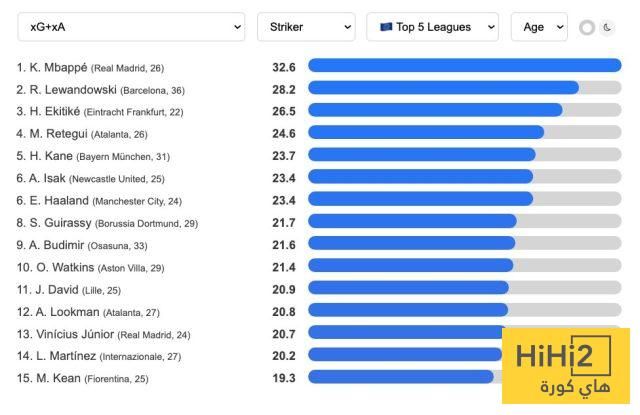Click M. Retegui's 24.6 value
The width and height of the screenshot is (640, 415).
(x=284, y=133)
